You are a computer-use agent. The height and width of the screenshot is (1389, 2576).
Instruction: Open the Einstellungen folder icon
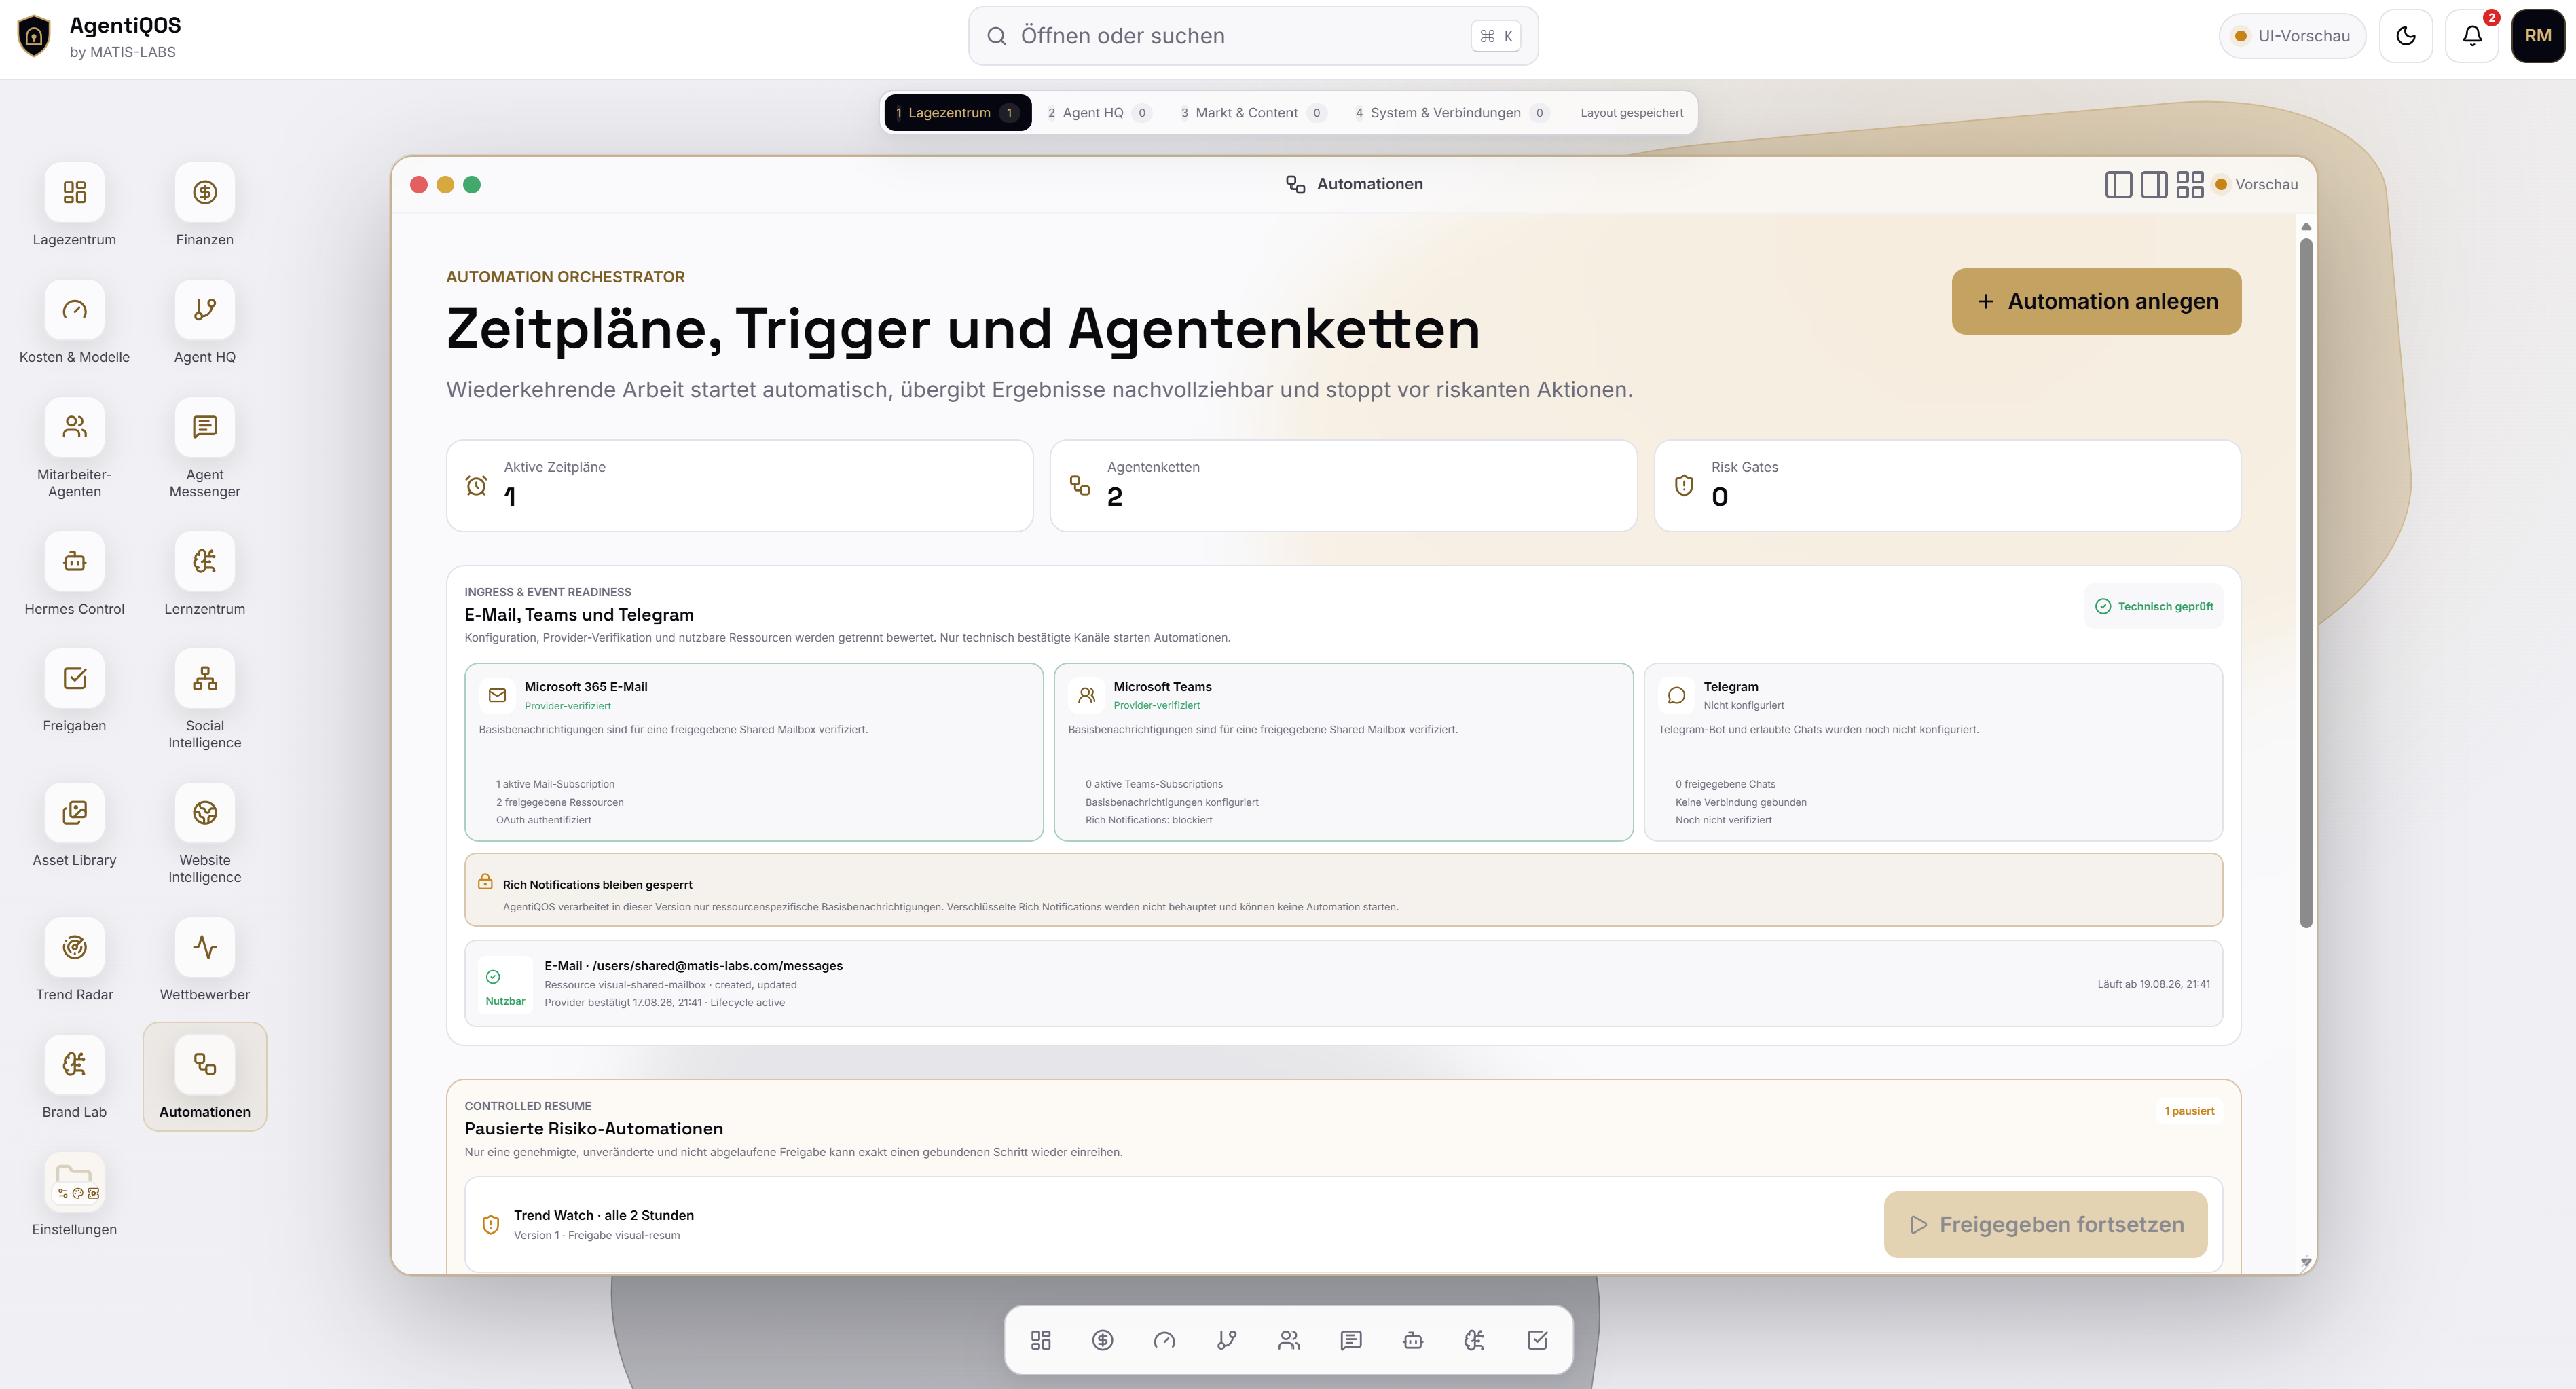pyautogui.click(x=74, y=1182)
